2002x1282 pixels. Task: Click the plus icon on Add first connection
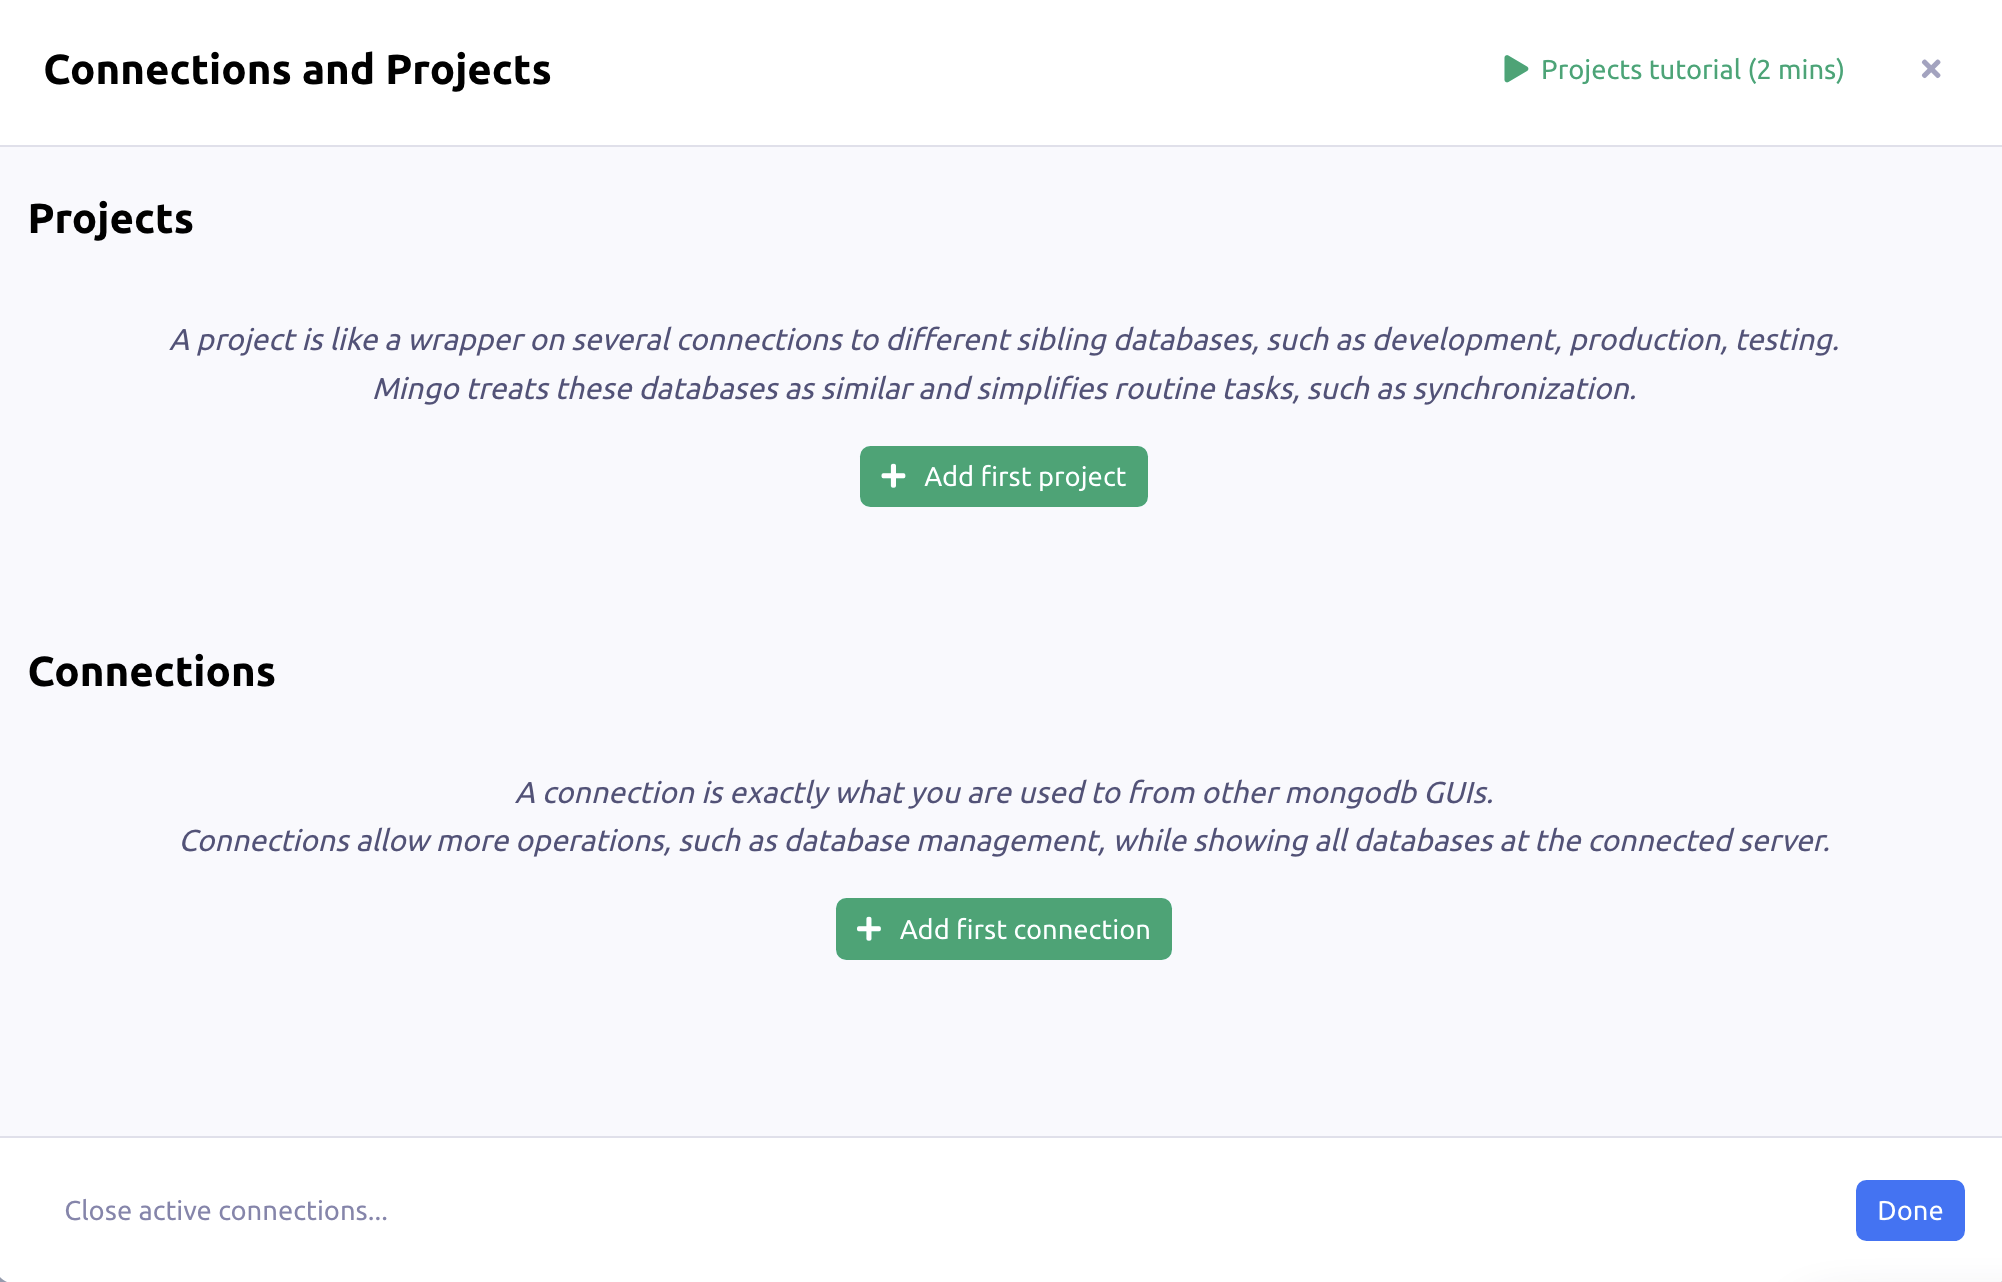(869, 930)
